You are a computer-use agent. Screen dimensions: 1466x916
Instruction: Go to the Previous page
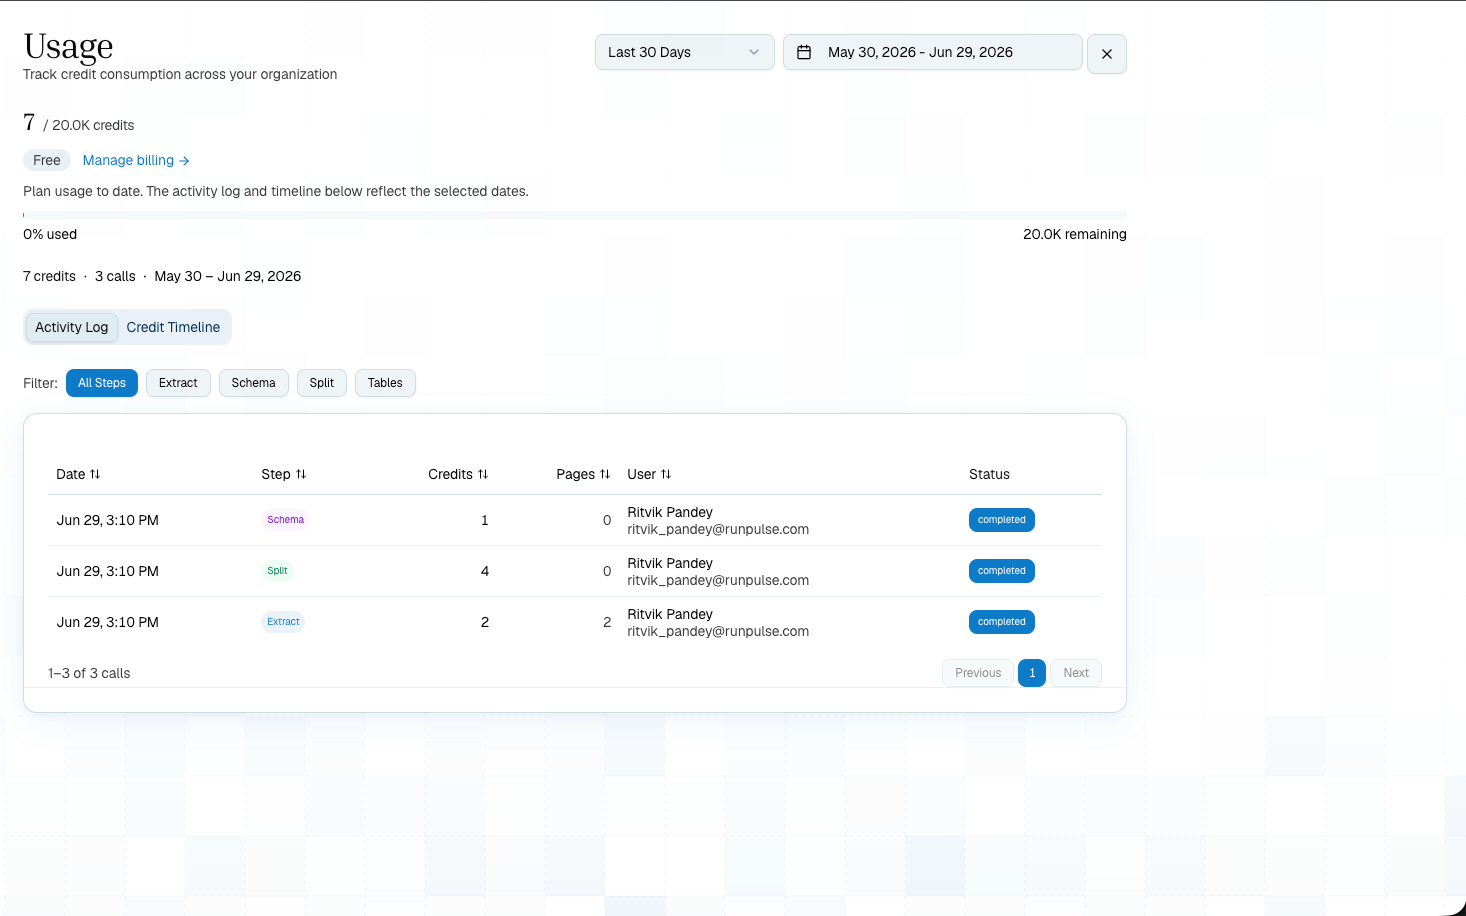click(x=978, y=673)
